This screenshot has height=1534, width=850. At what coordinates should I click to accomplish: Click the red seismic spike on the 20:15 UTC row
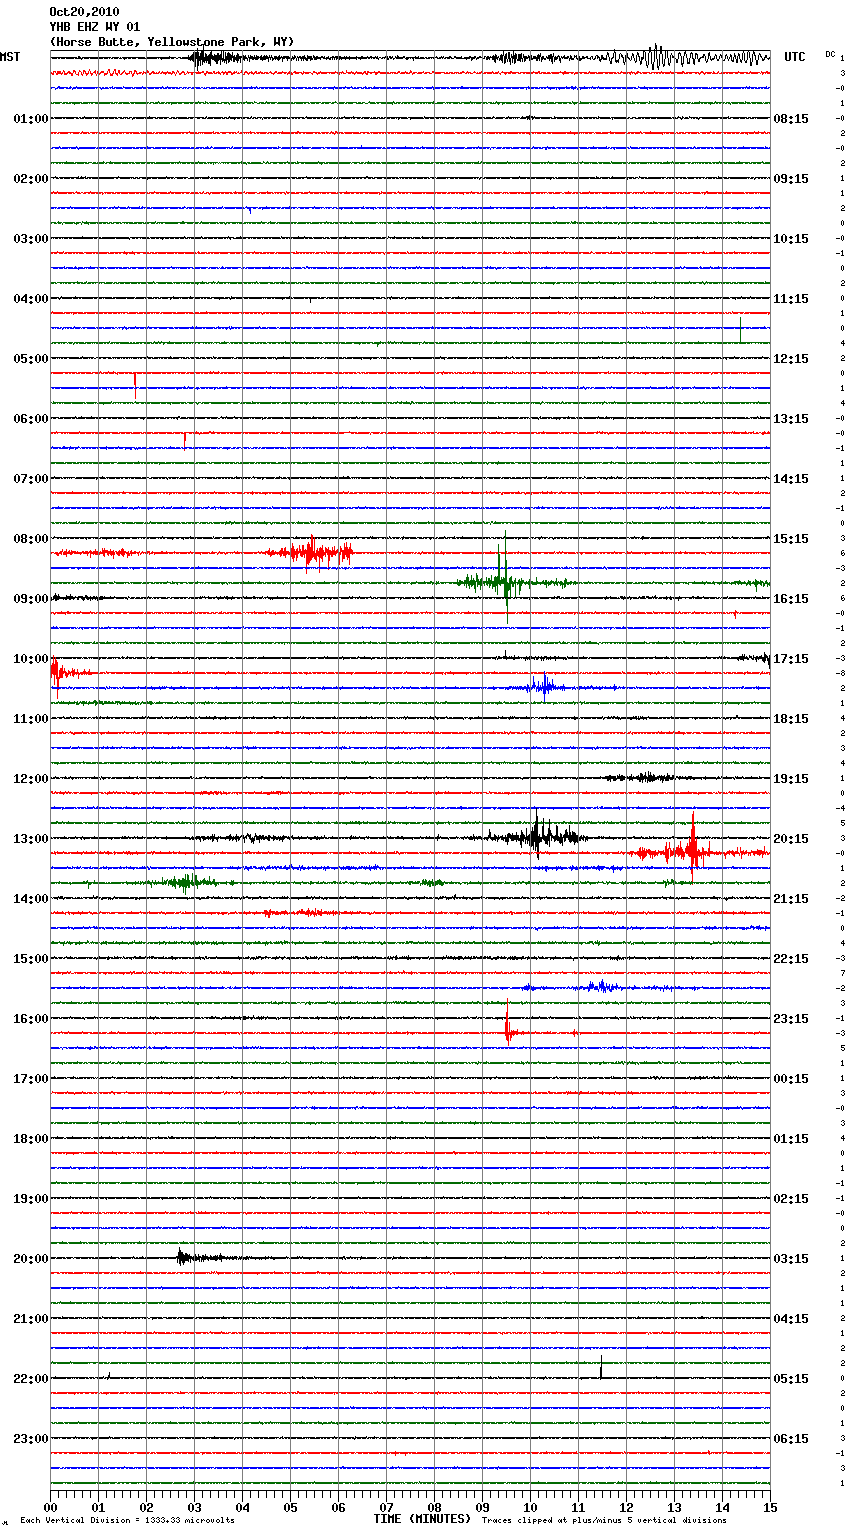pos(692,850)
